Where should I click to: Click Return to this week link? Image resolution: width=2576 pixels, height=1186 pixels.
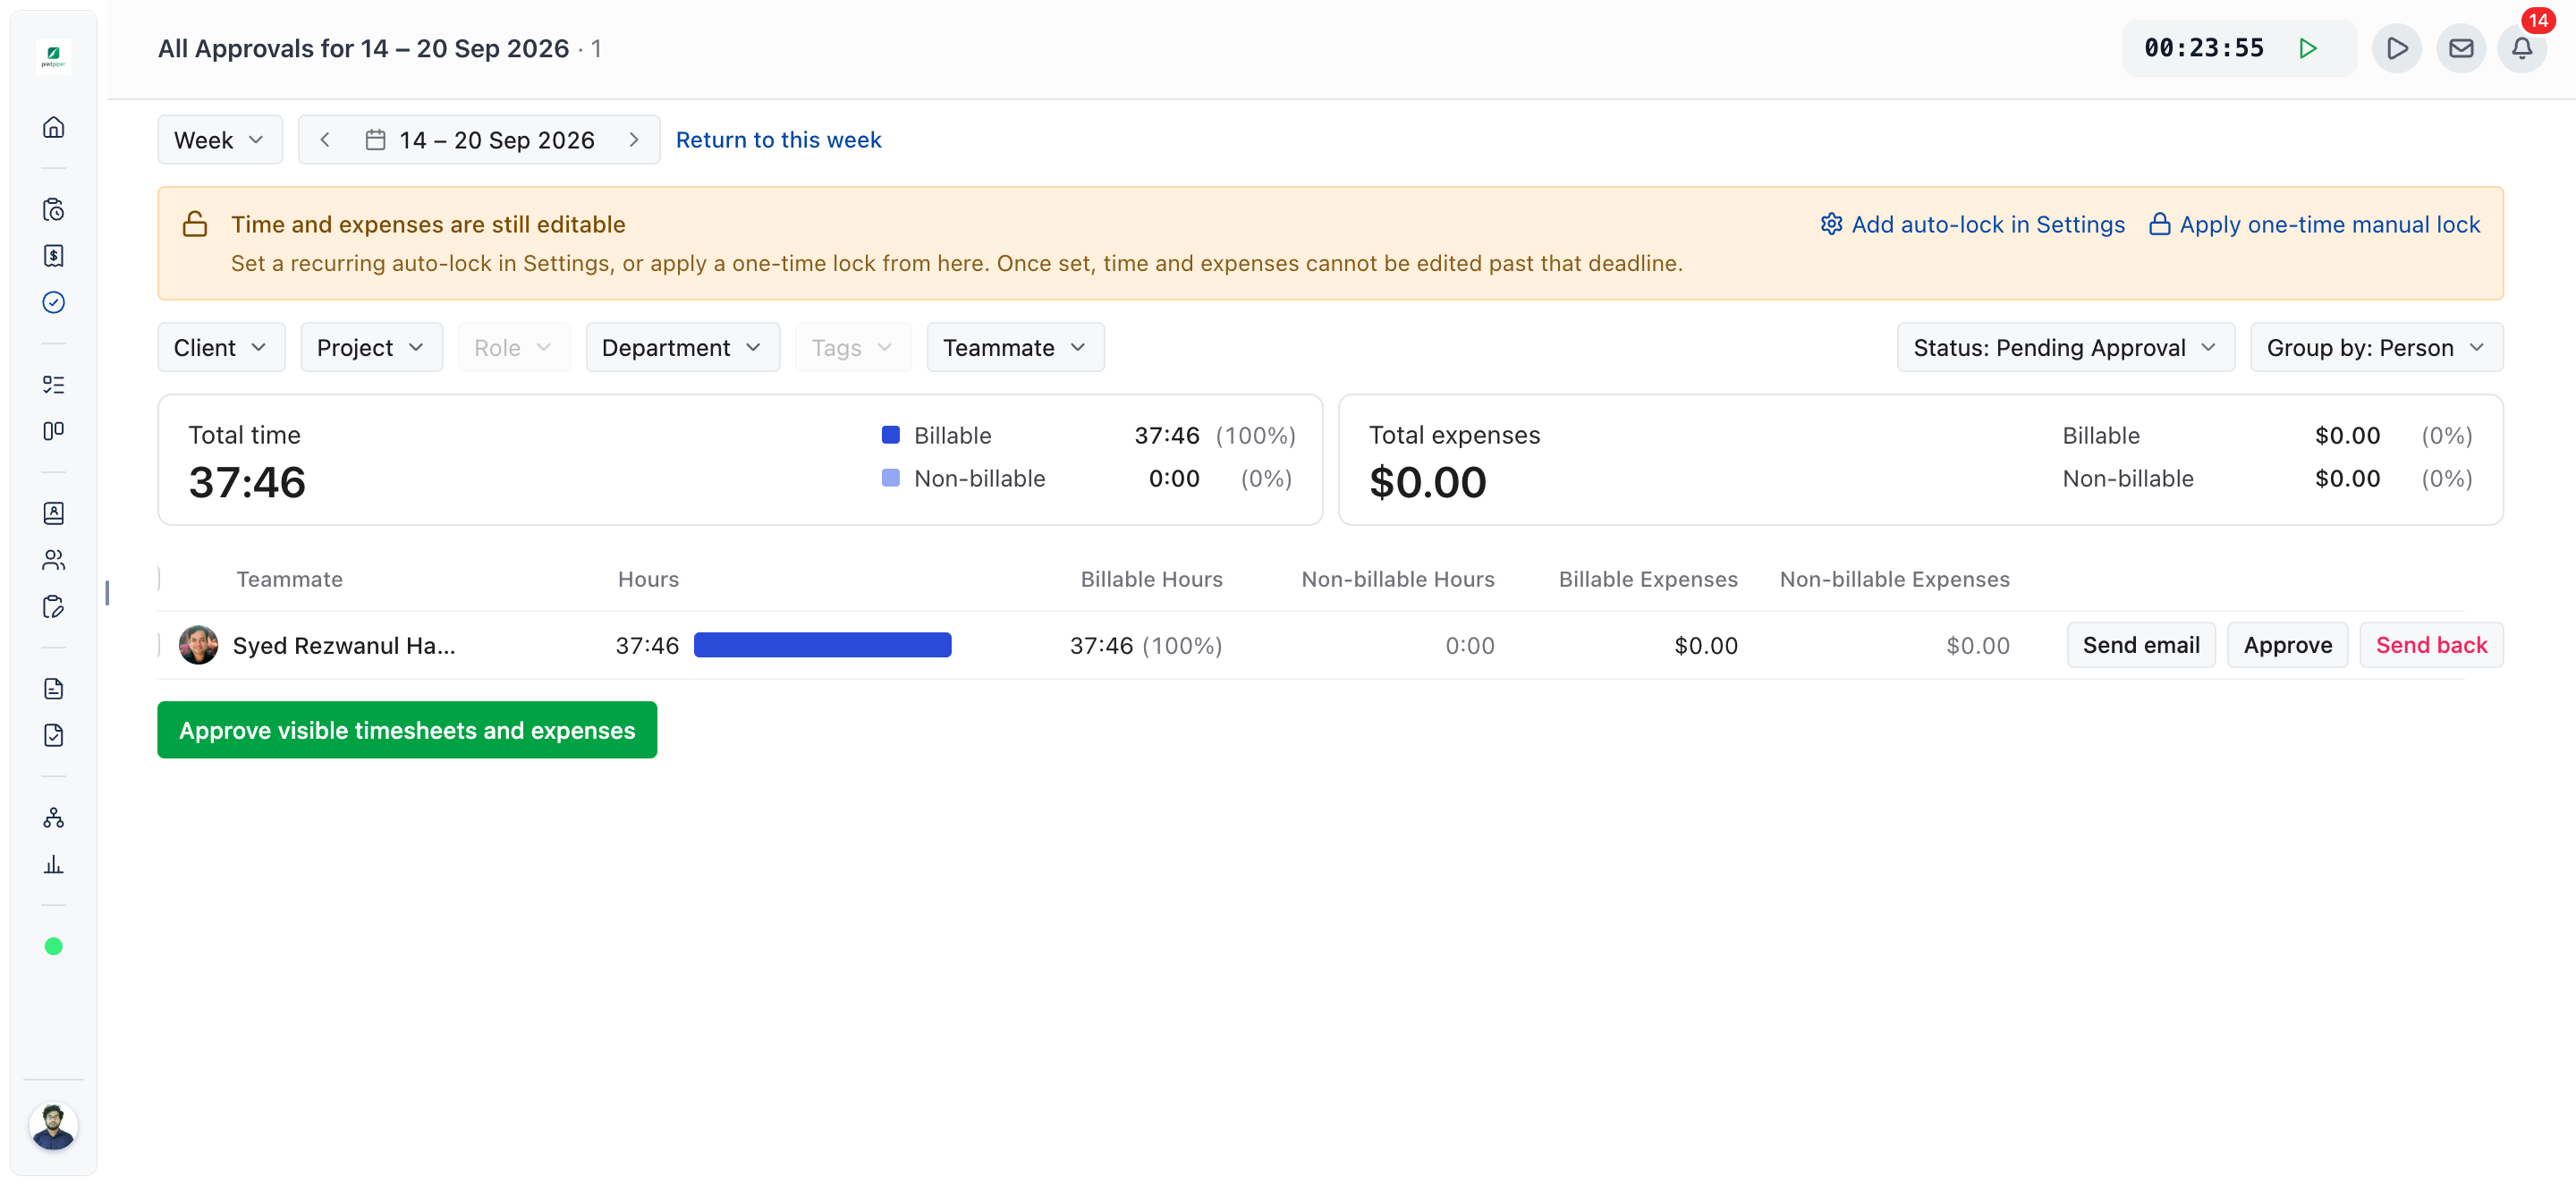(778, 140)
